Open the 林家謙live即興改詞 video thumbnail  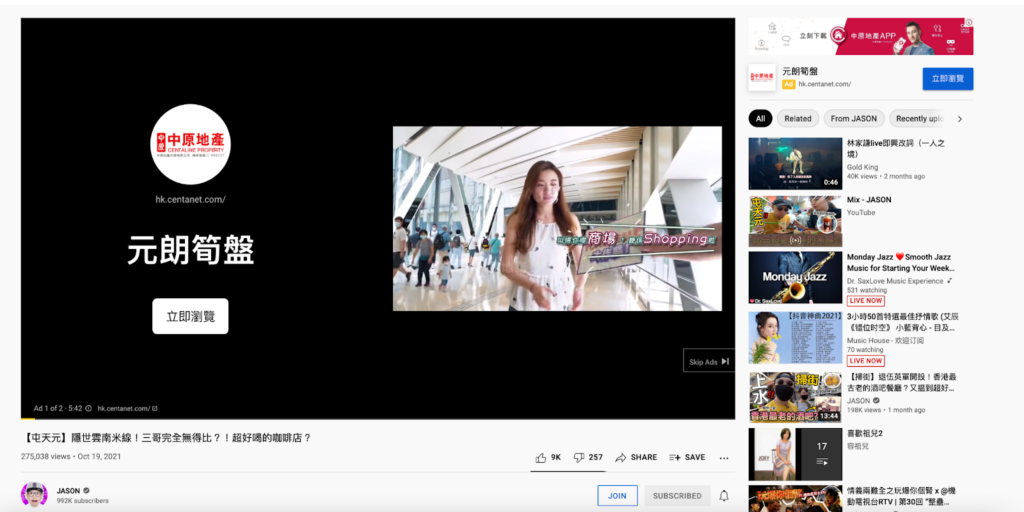(x=795, y=163)
